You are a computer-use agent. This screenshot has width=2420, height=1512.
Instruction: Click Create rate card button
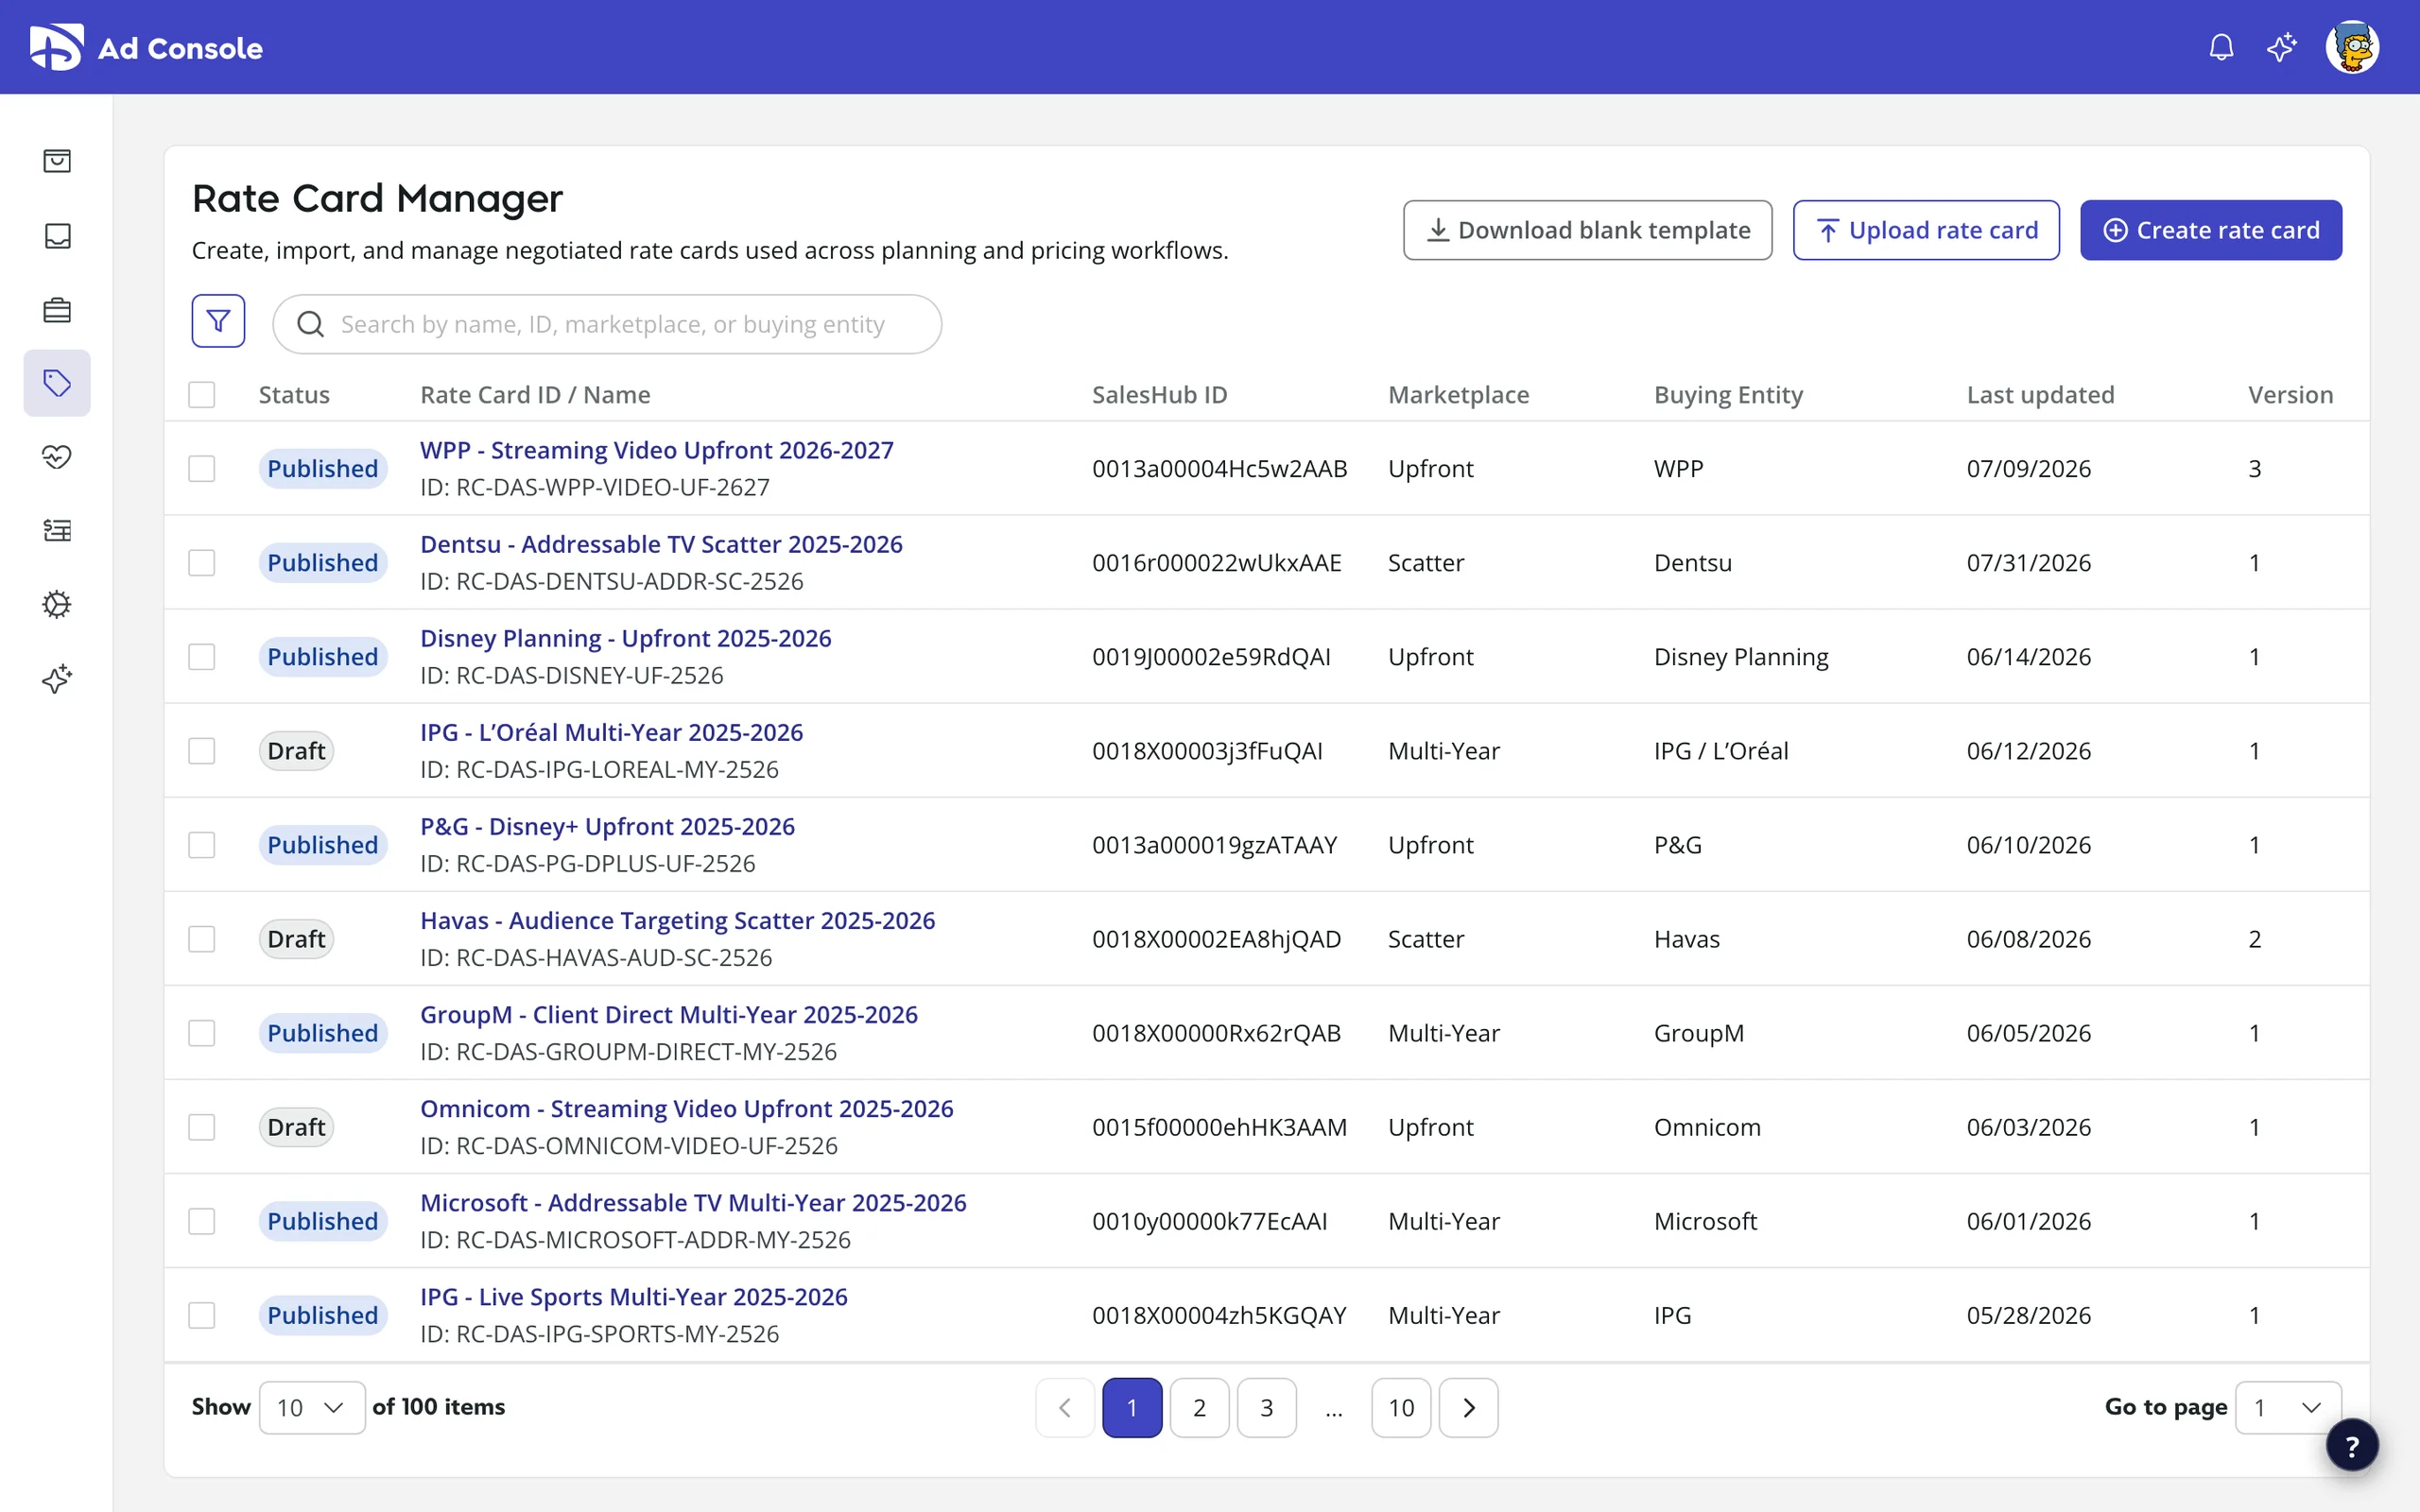(2211, 230)
